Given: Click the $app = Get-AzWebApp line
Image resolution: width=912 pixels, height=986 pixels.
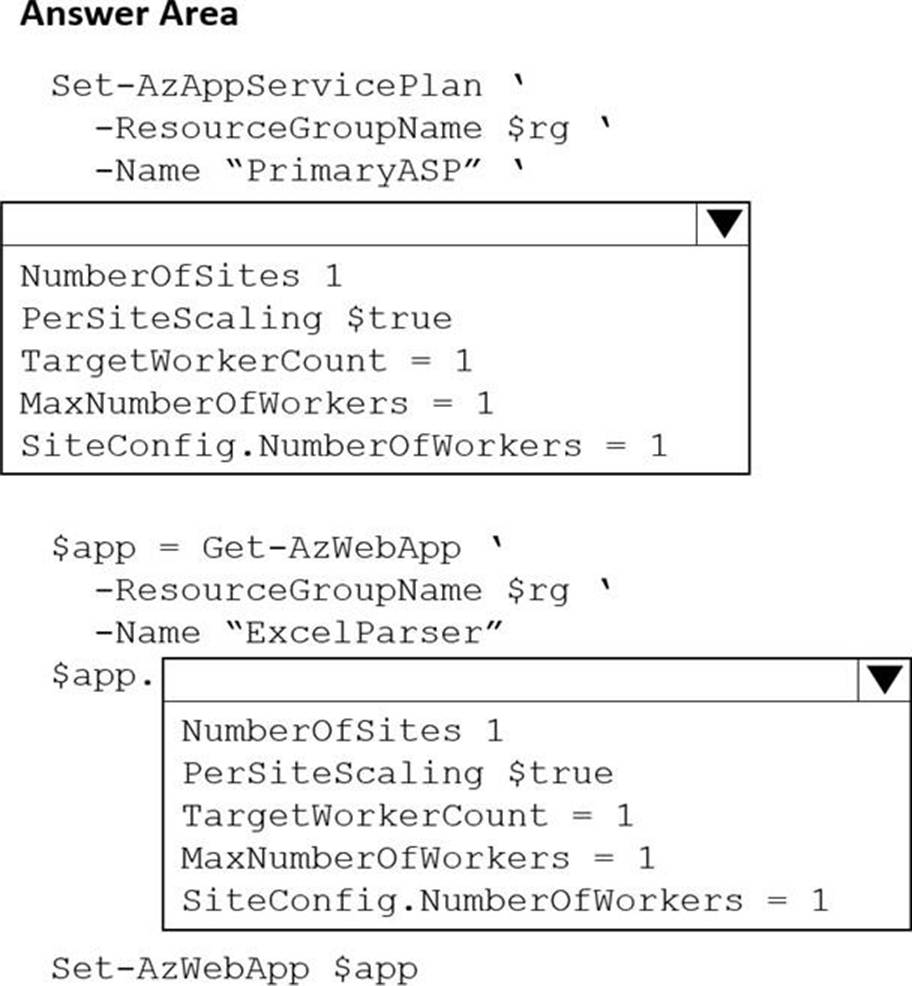Looking at the screenshot, I should tap(256, 548).
